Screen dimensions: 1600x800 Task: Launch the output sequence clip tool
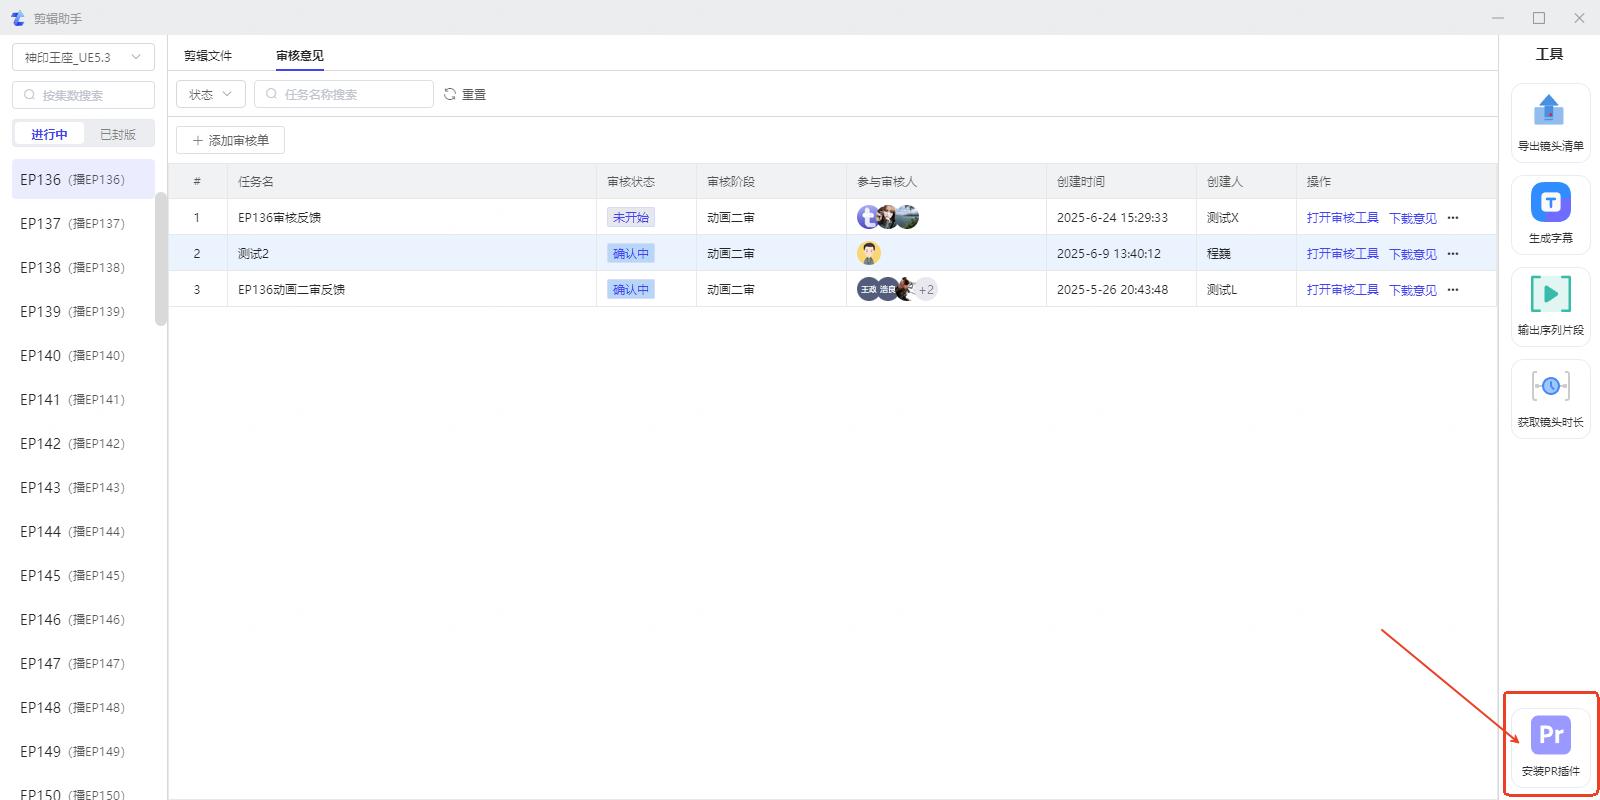click(1550, 295)
